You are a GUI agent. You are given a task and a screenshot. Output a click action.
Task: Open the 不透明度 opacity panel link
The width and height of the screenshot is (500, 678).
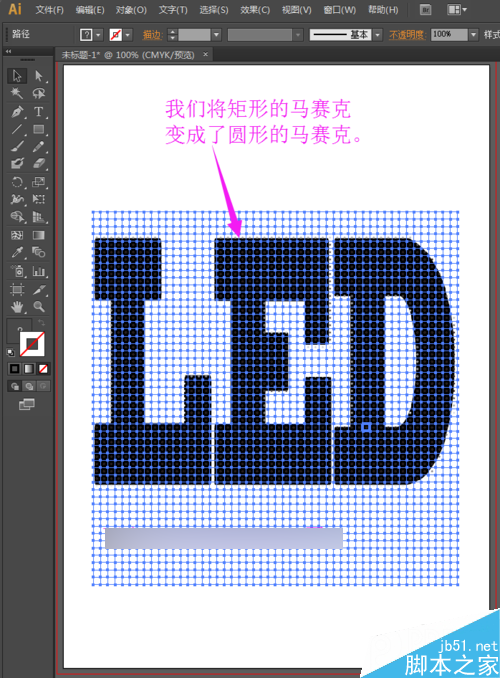point(407,35)
